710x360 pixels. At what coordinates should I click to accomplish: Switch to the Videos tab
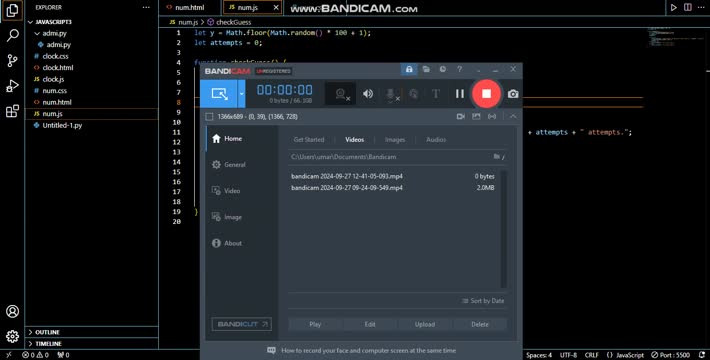click(x=355, y=139)
